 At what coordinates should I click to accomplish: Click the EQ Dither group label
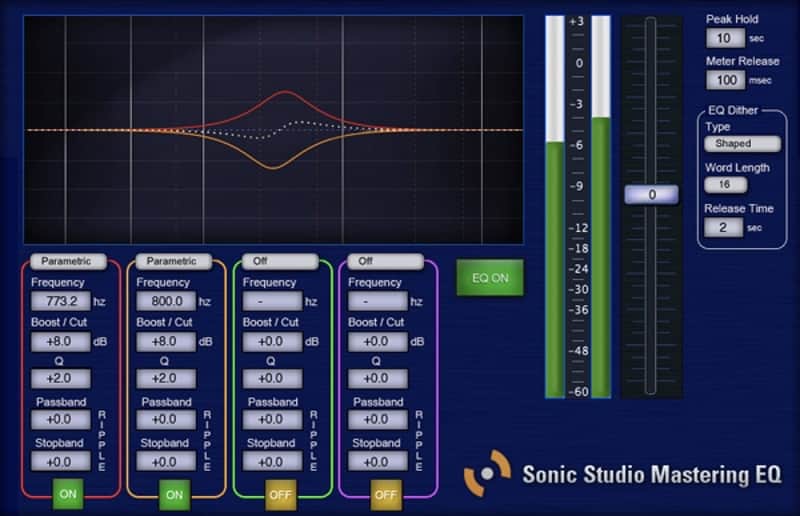coord(733,110)
